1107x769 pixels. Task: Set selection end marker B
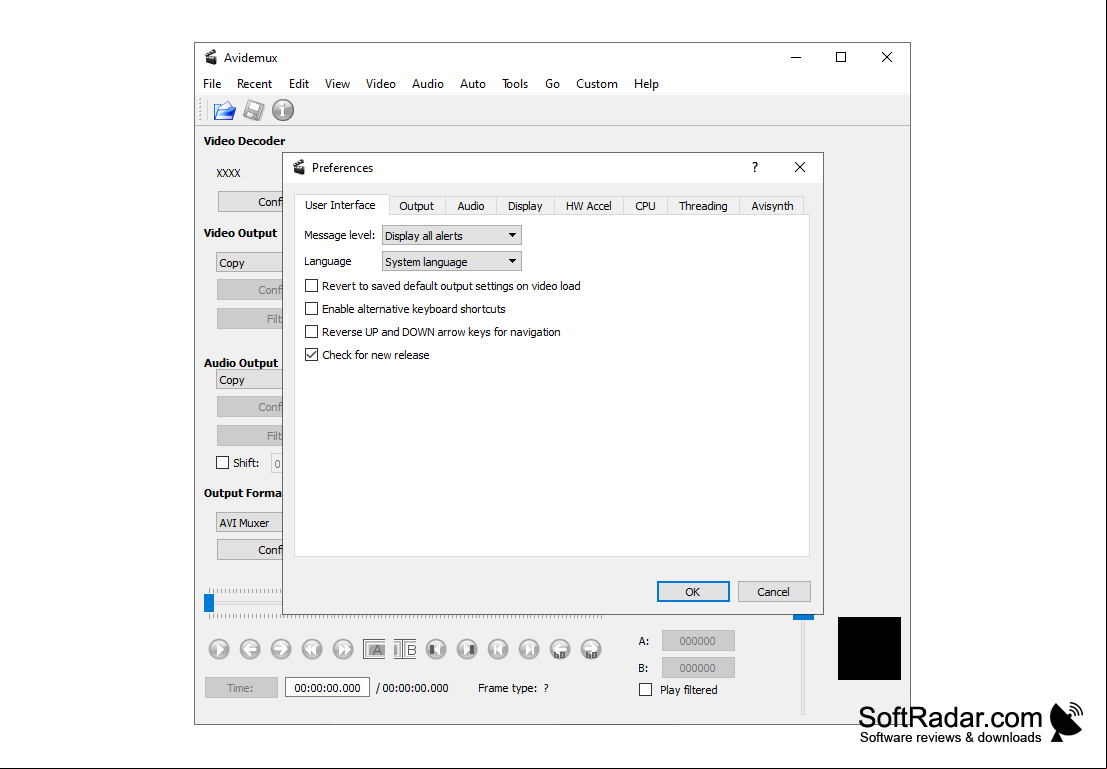pos(405,649)
